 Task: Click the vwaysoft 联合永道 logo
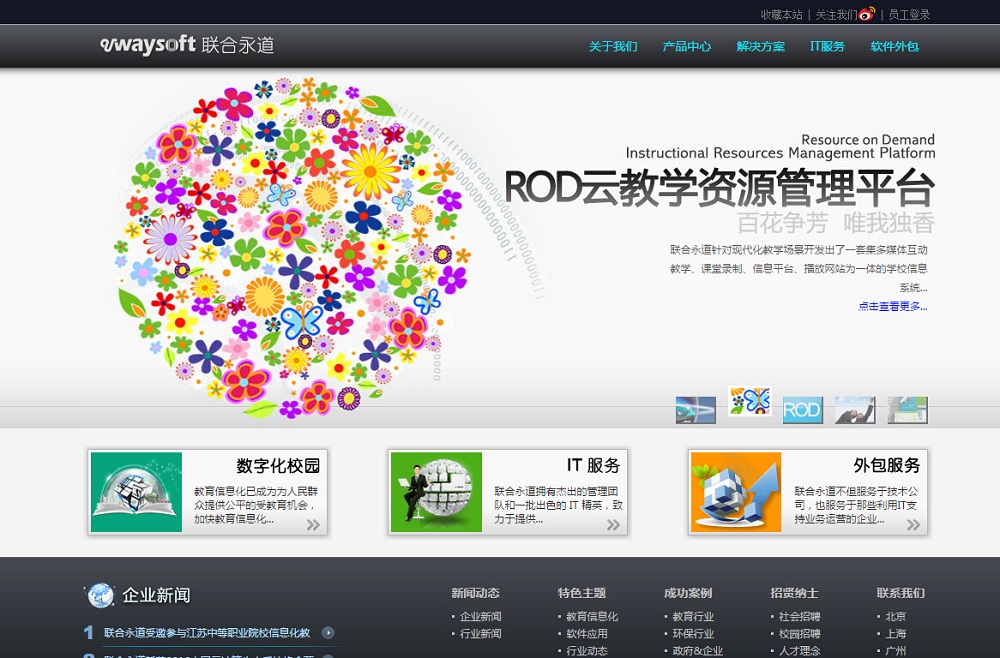pyautogui.click(x=187, y=45)
